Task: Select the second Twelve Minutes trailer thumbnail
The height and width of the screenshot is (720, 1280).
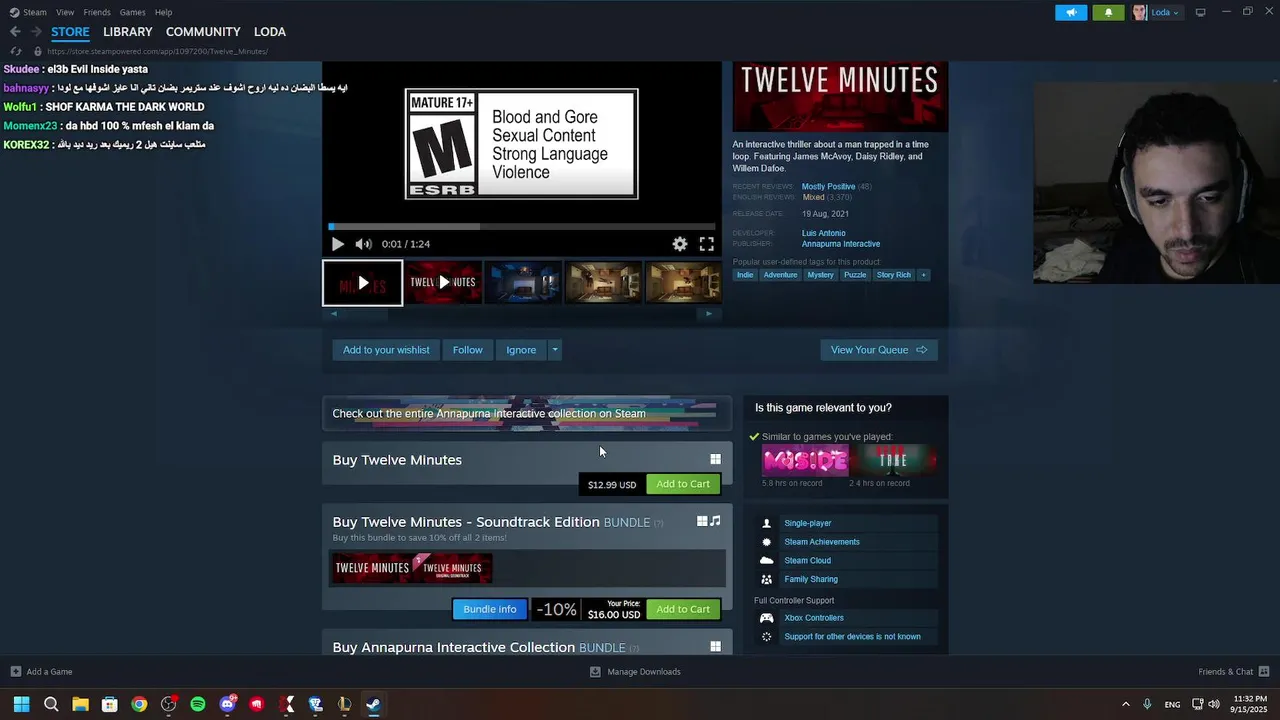Action: click(443, 283)
